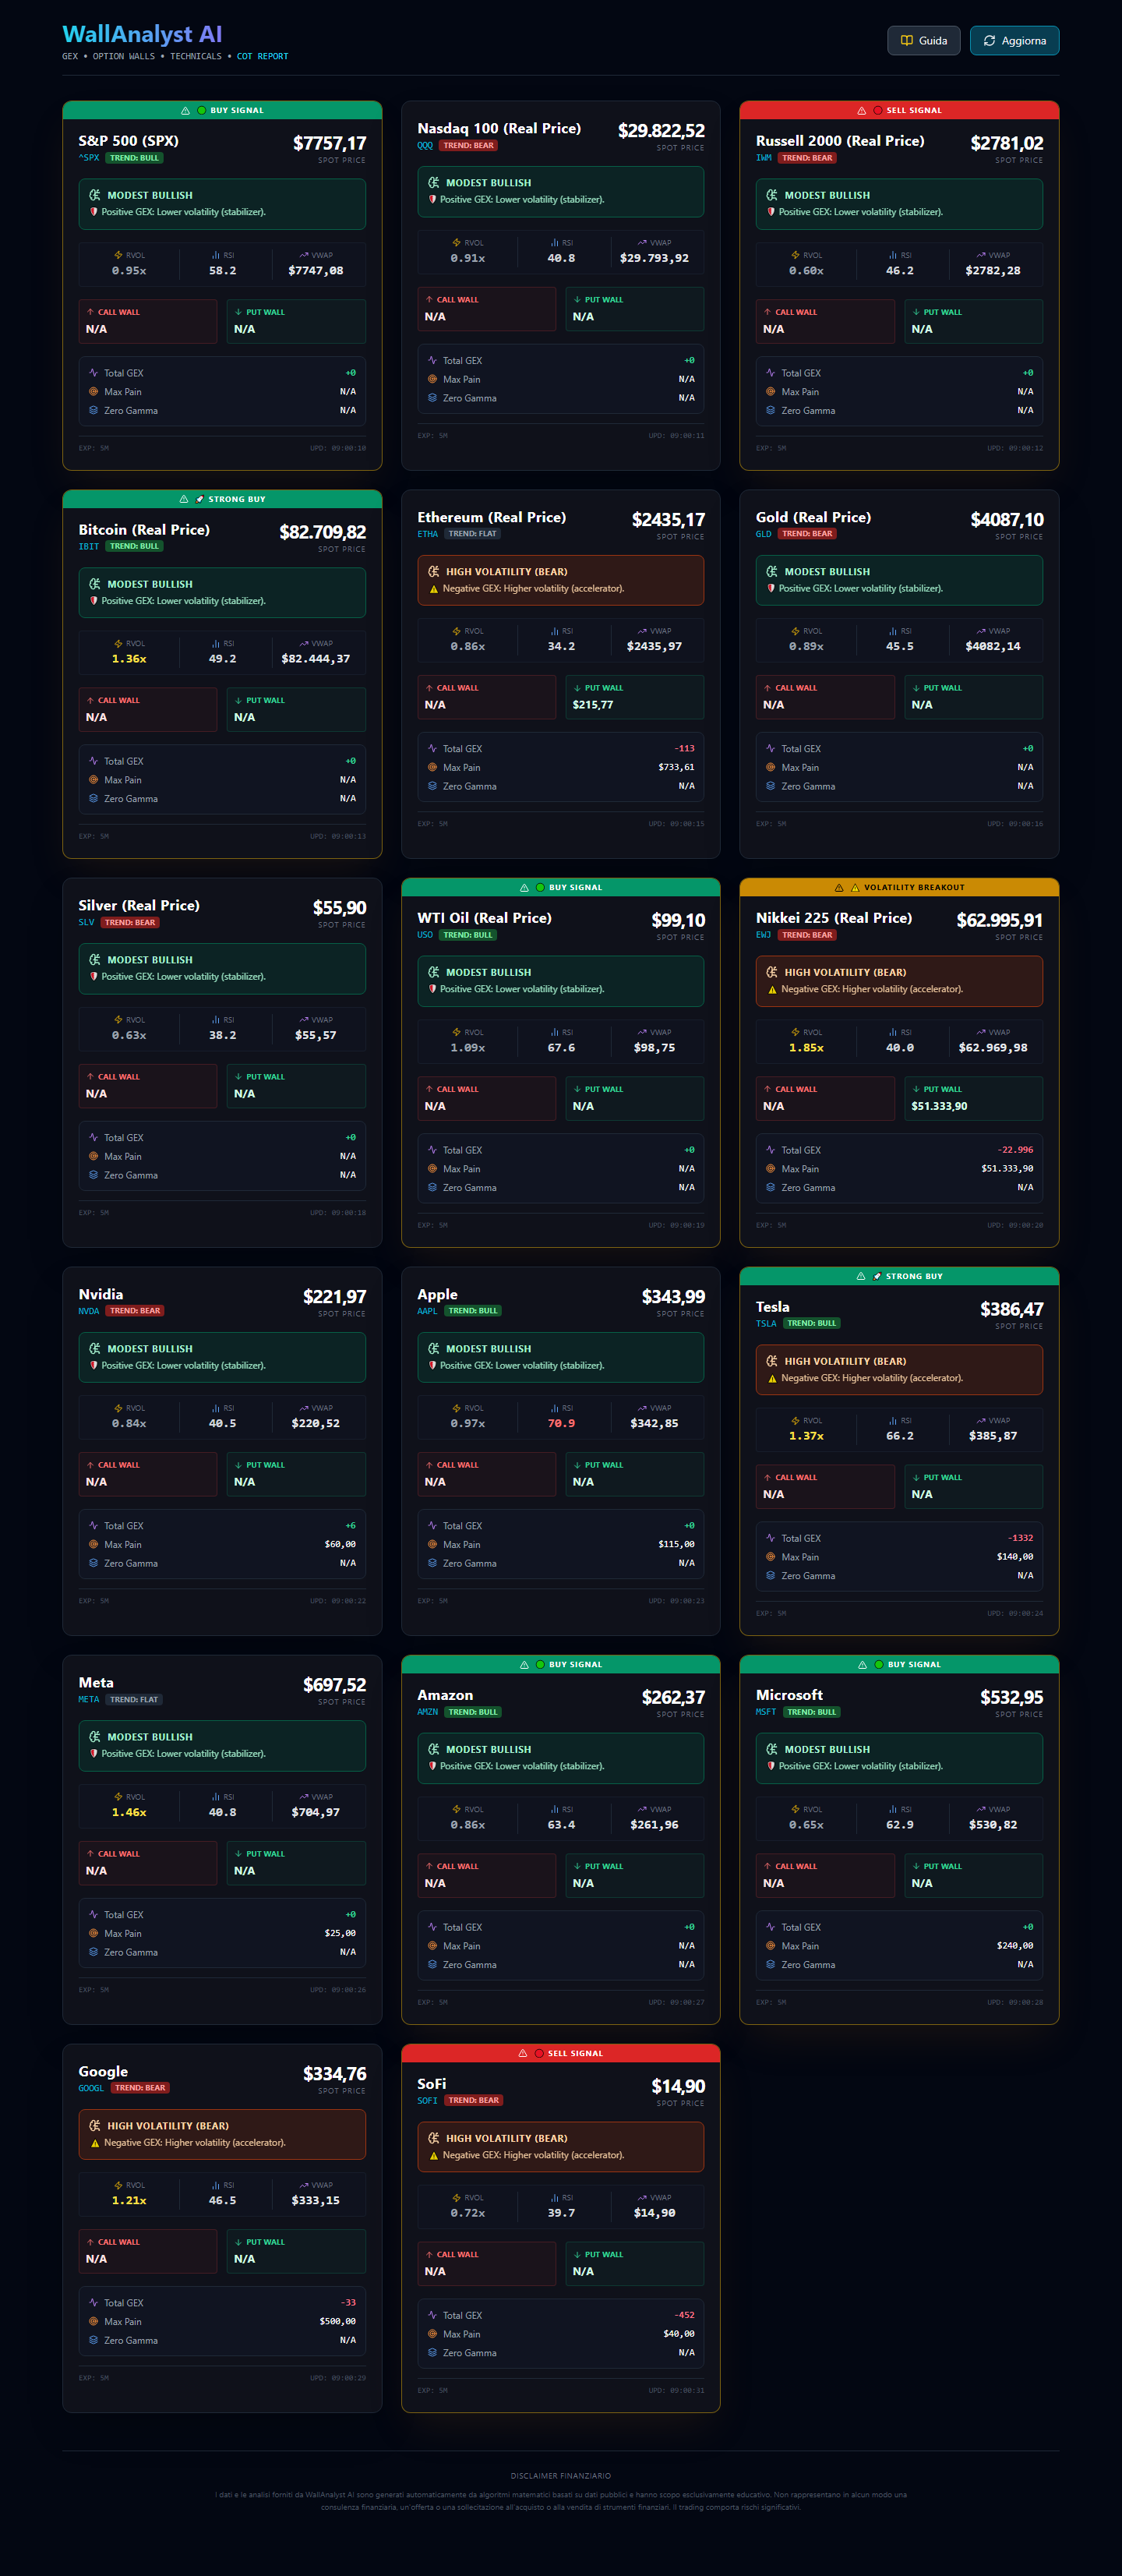The width and height of the screenshot is (1122, 2576).
Task: Click the IBIT ticker under Bitcoin
Action: coord(89,547)
